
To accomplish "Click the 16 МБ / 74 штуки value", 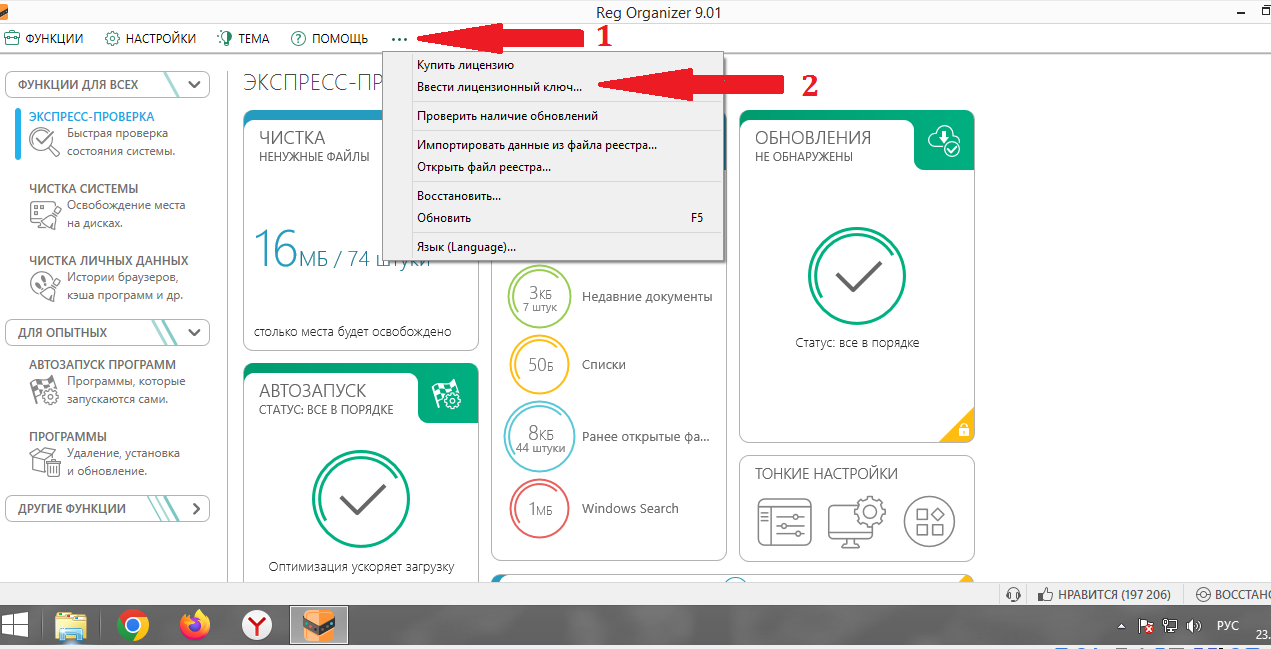I will pos(342,248).
